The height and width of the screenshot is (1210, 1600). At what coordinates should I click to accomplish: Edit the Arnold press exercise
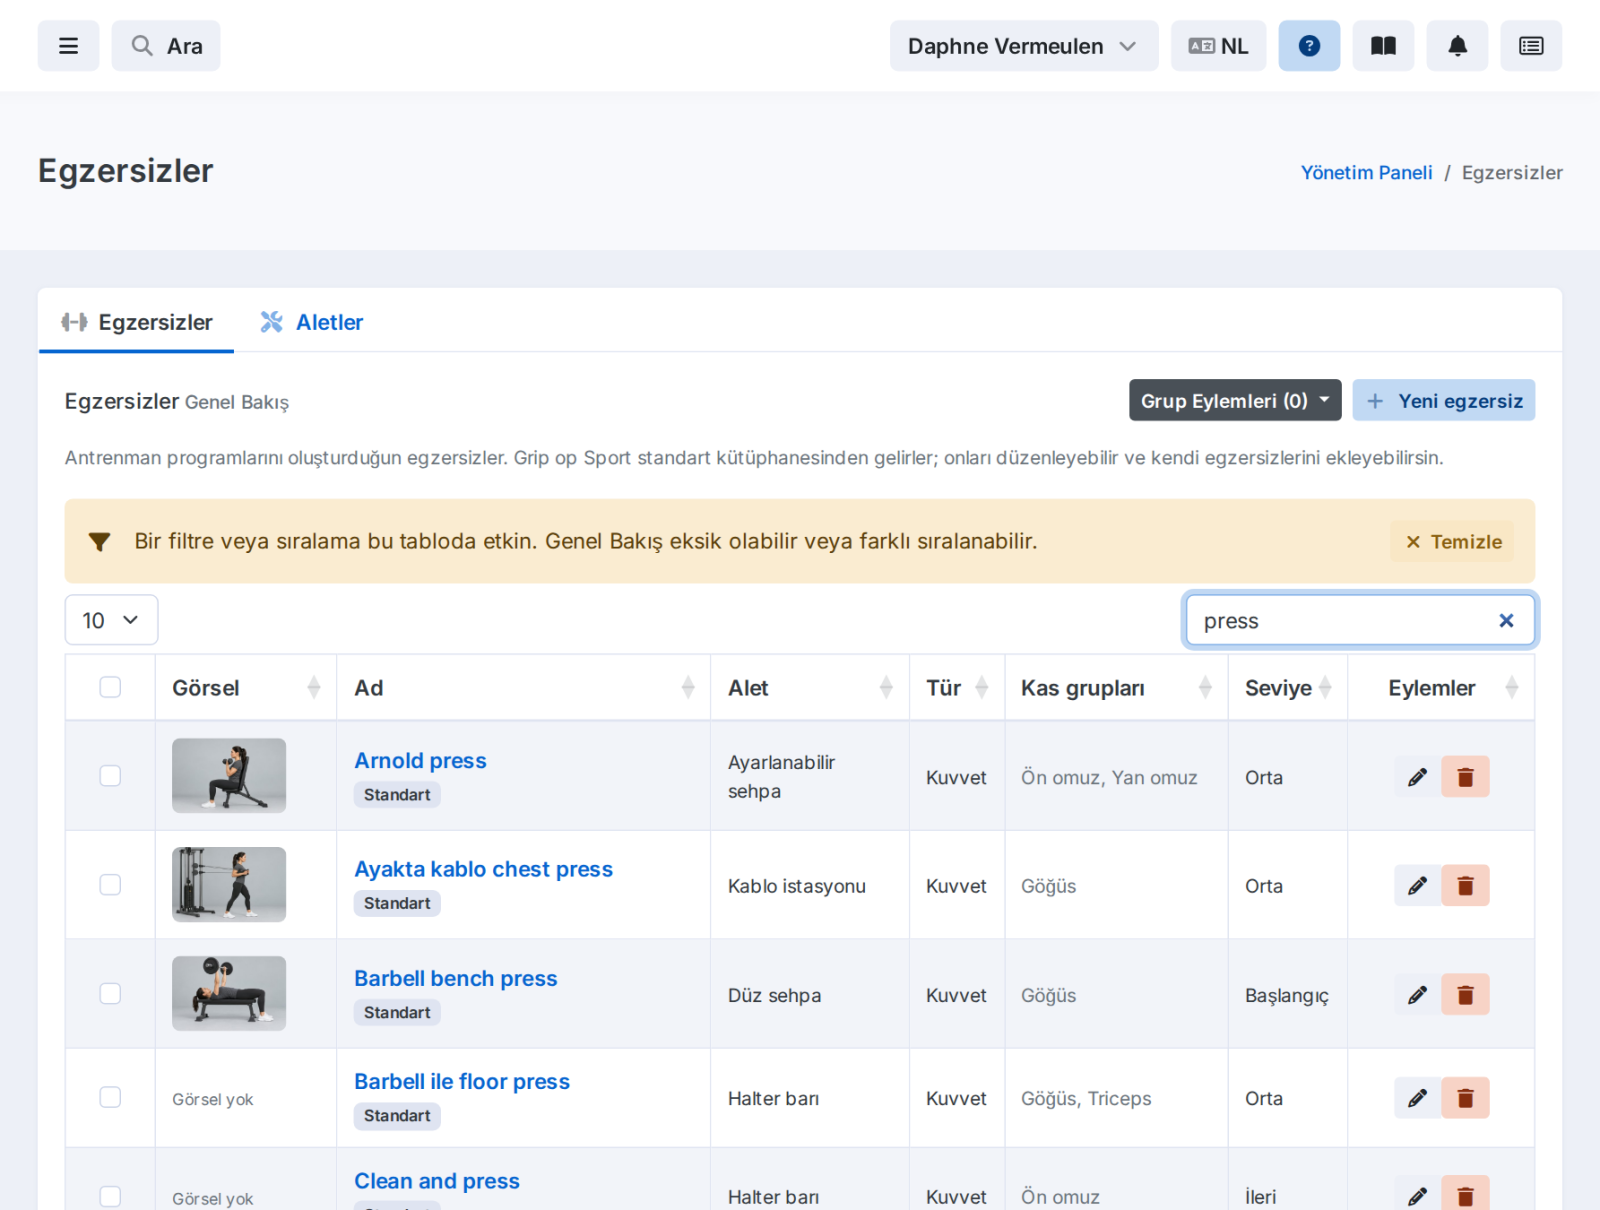point(1417,777)
